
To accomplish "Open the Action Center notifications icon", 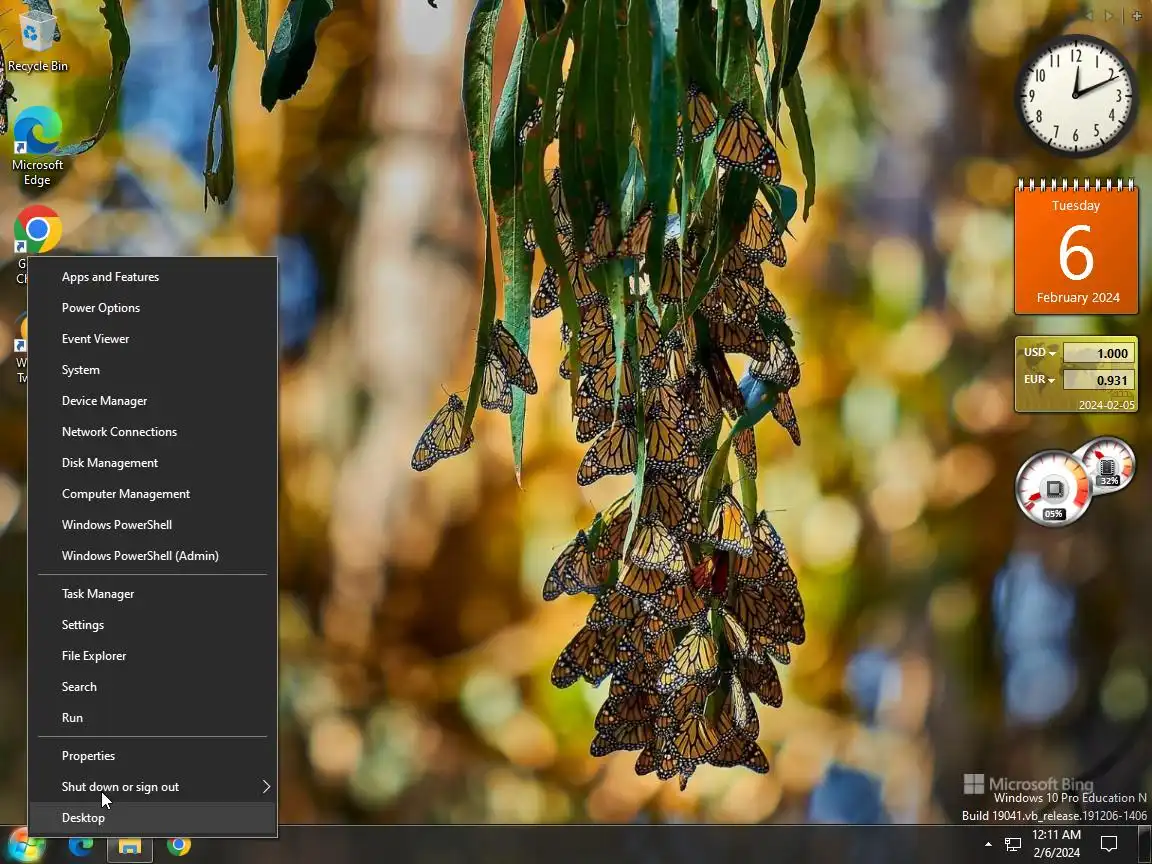I will (1109, 844).
